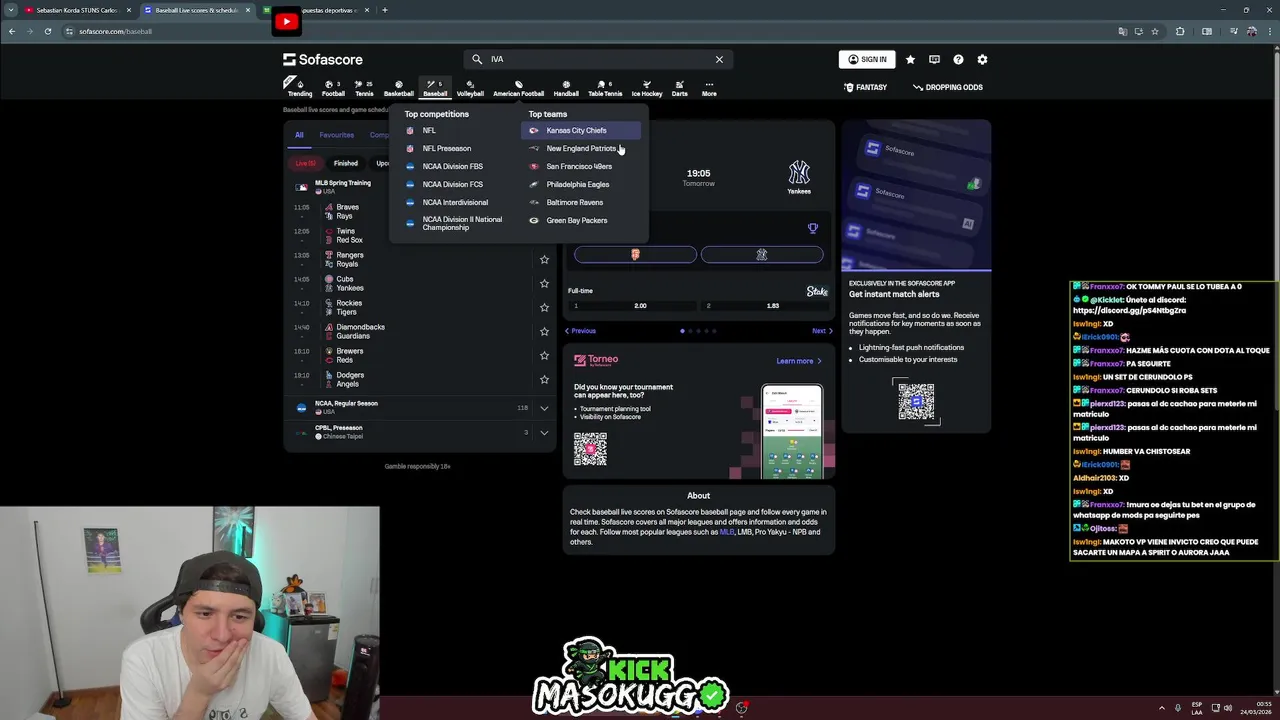Click the Yankees team logo
Screen dimensions: 1280x720
point(798,172)
